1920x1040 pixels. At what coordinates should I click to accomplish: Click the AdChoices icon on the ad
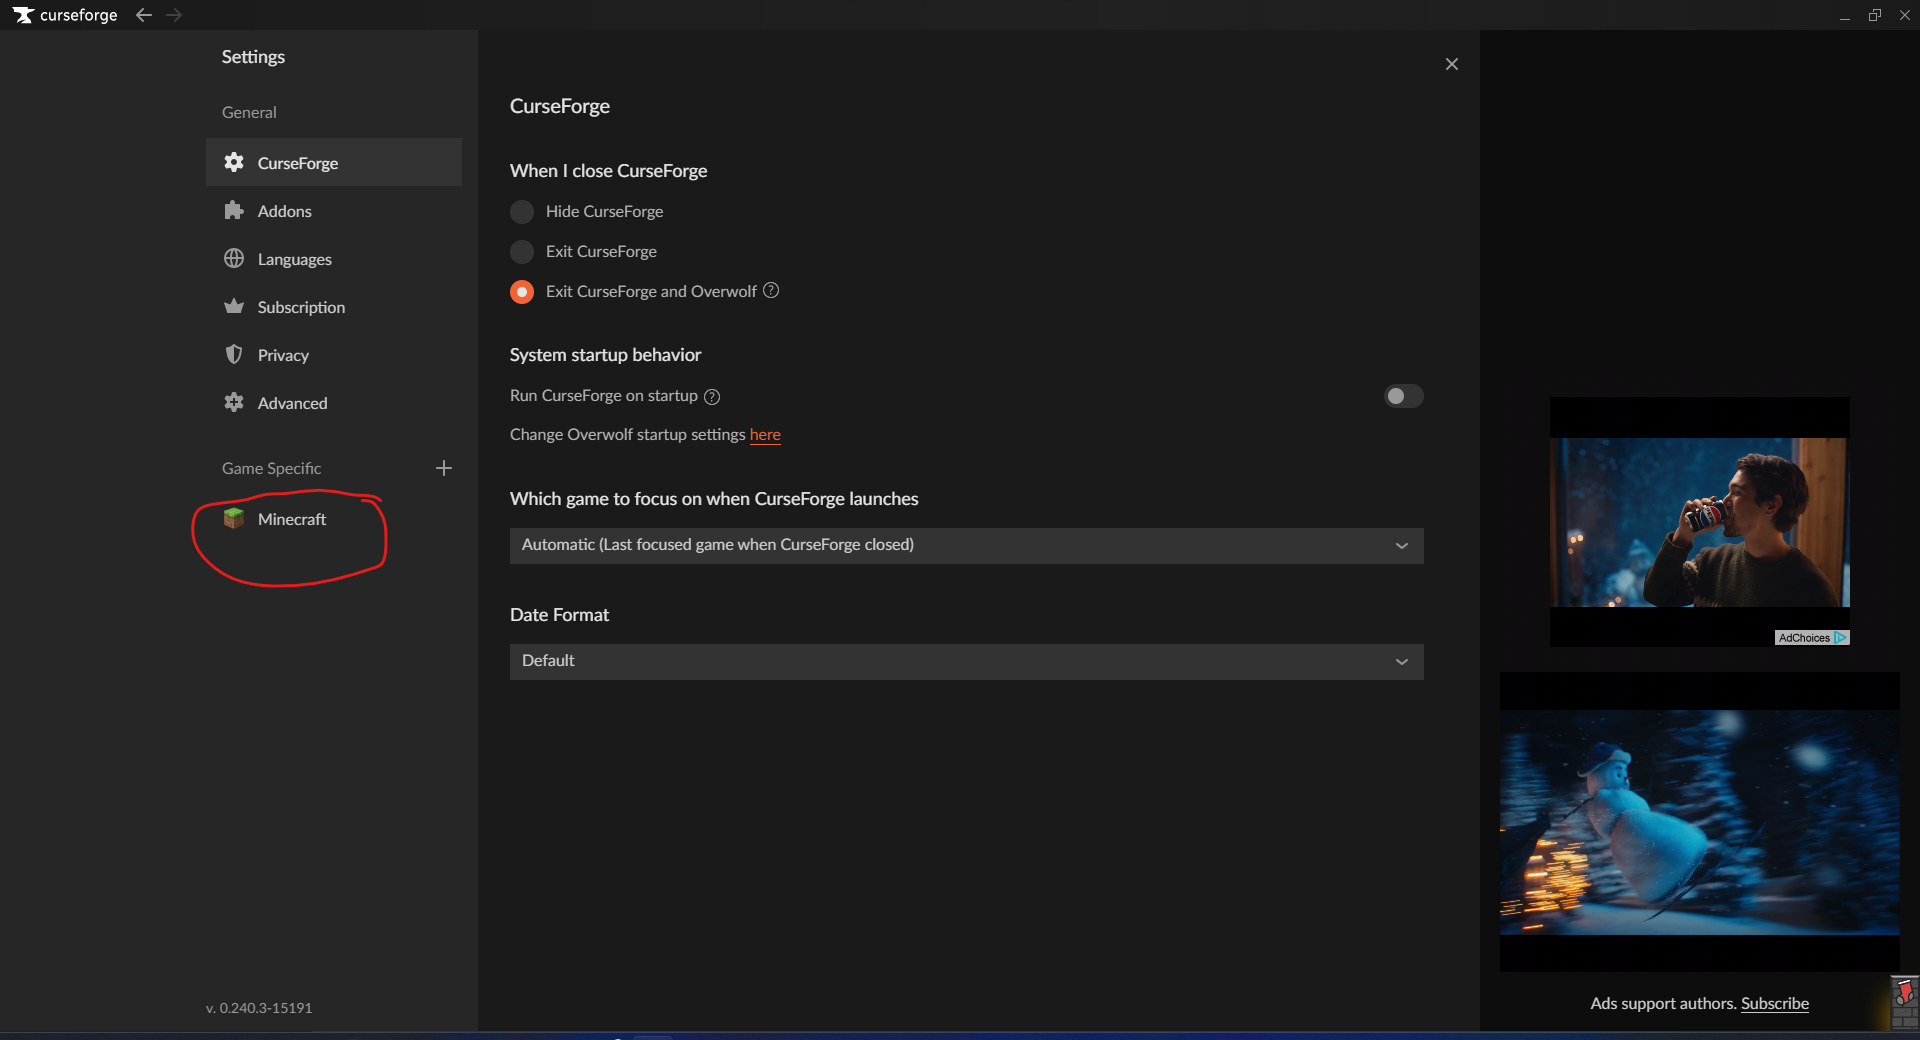coord(1840,638)
